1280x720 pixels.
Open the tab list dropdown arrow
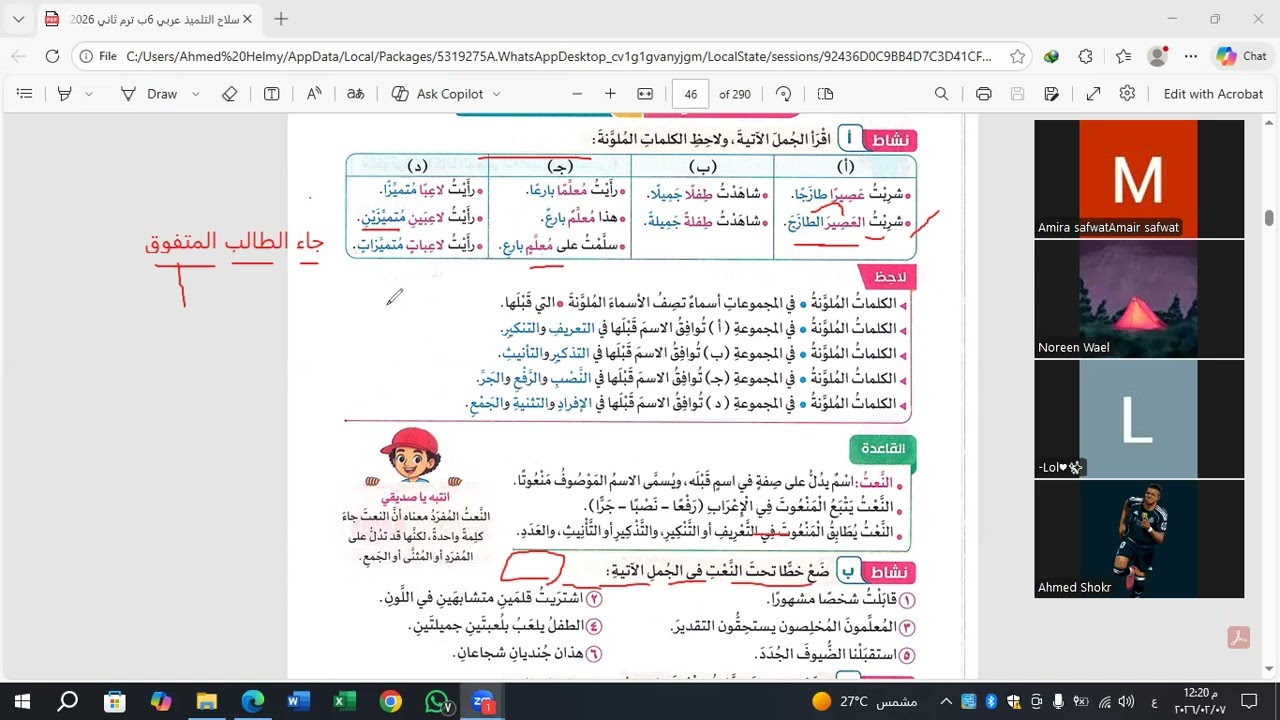[18, 19]
